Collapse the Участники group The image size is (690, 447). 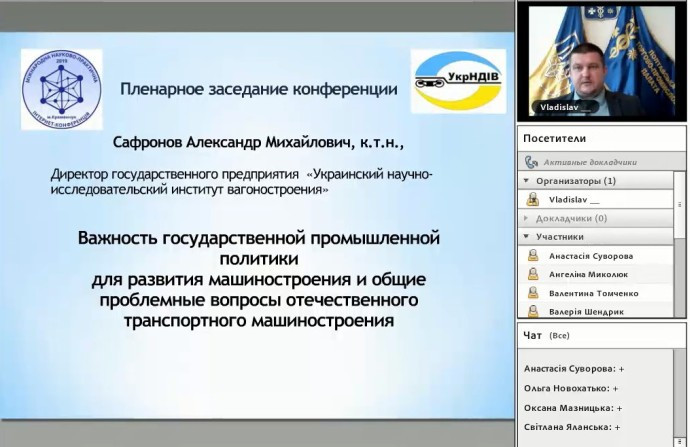[x=527, y=237]
